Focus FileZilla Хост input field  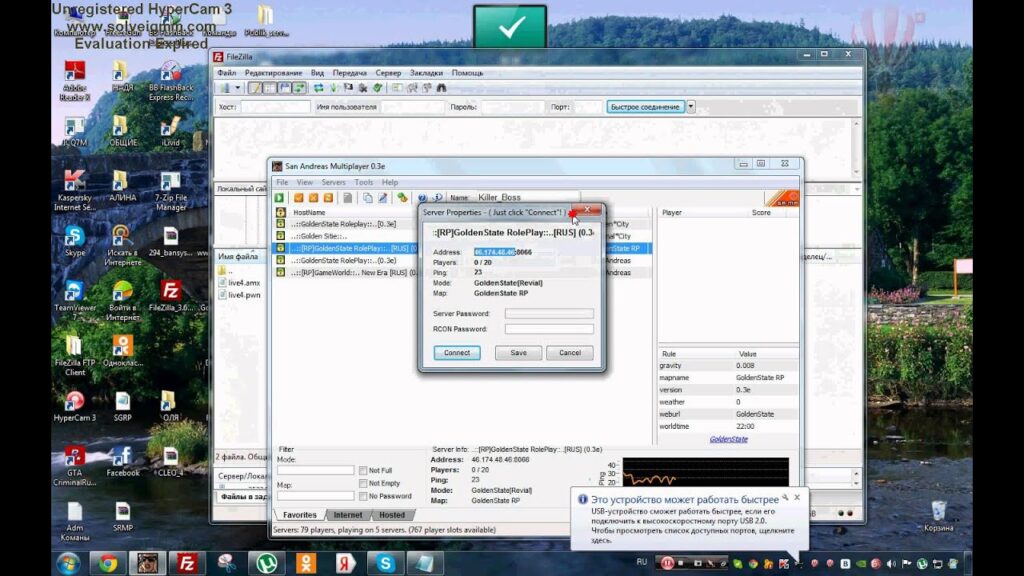tap(275, 106)
